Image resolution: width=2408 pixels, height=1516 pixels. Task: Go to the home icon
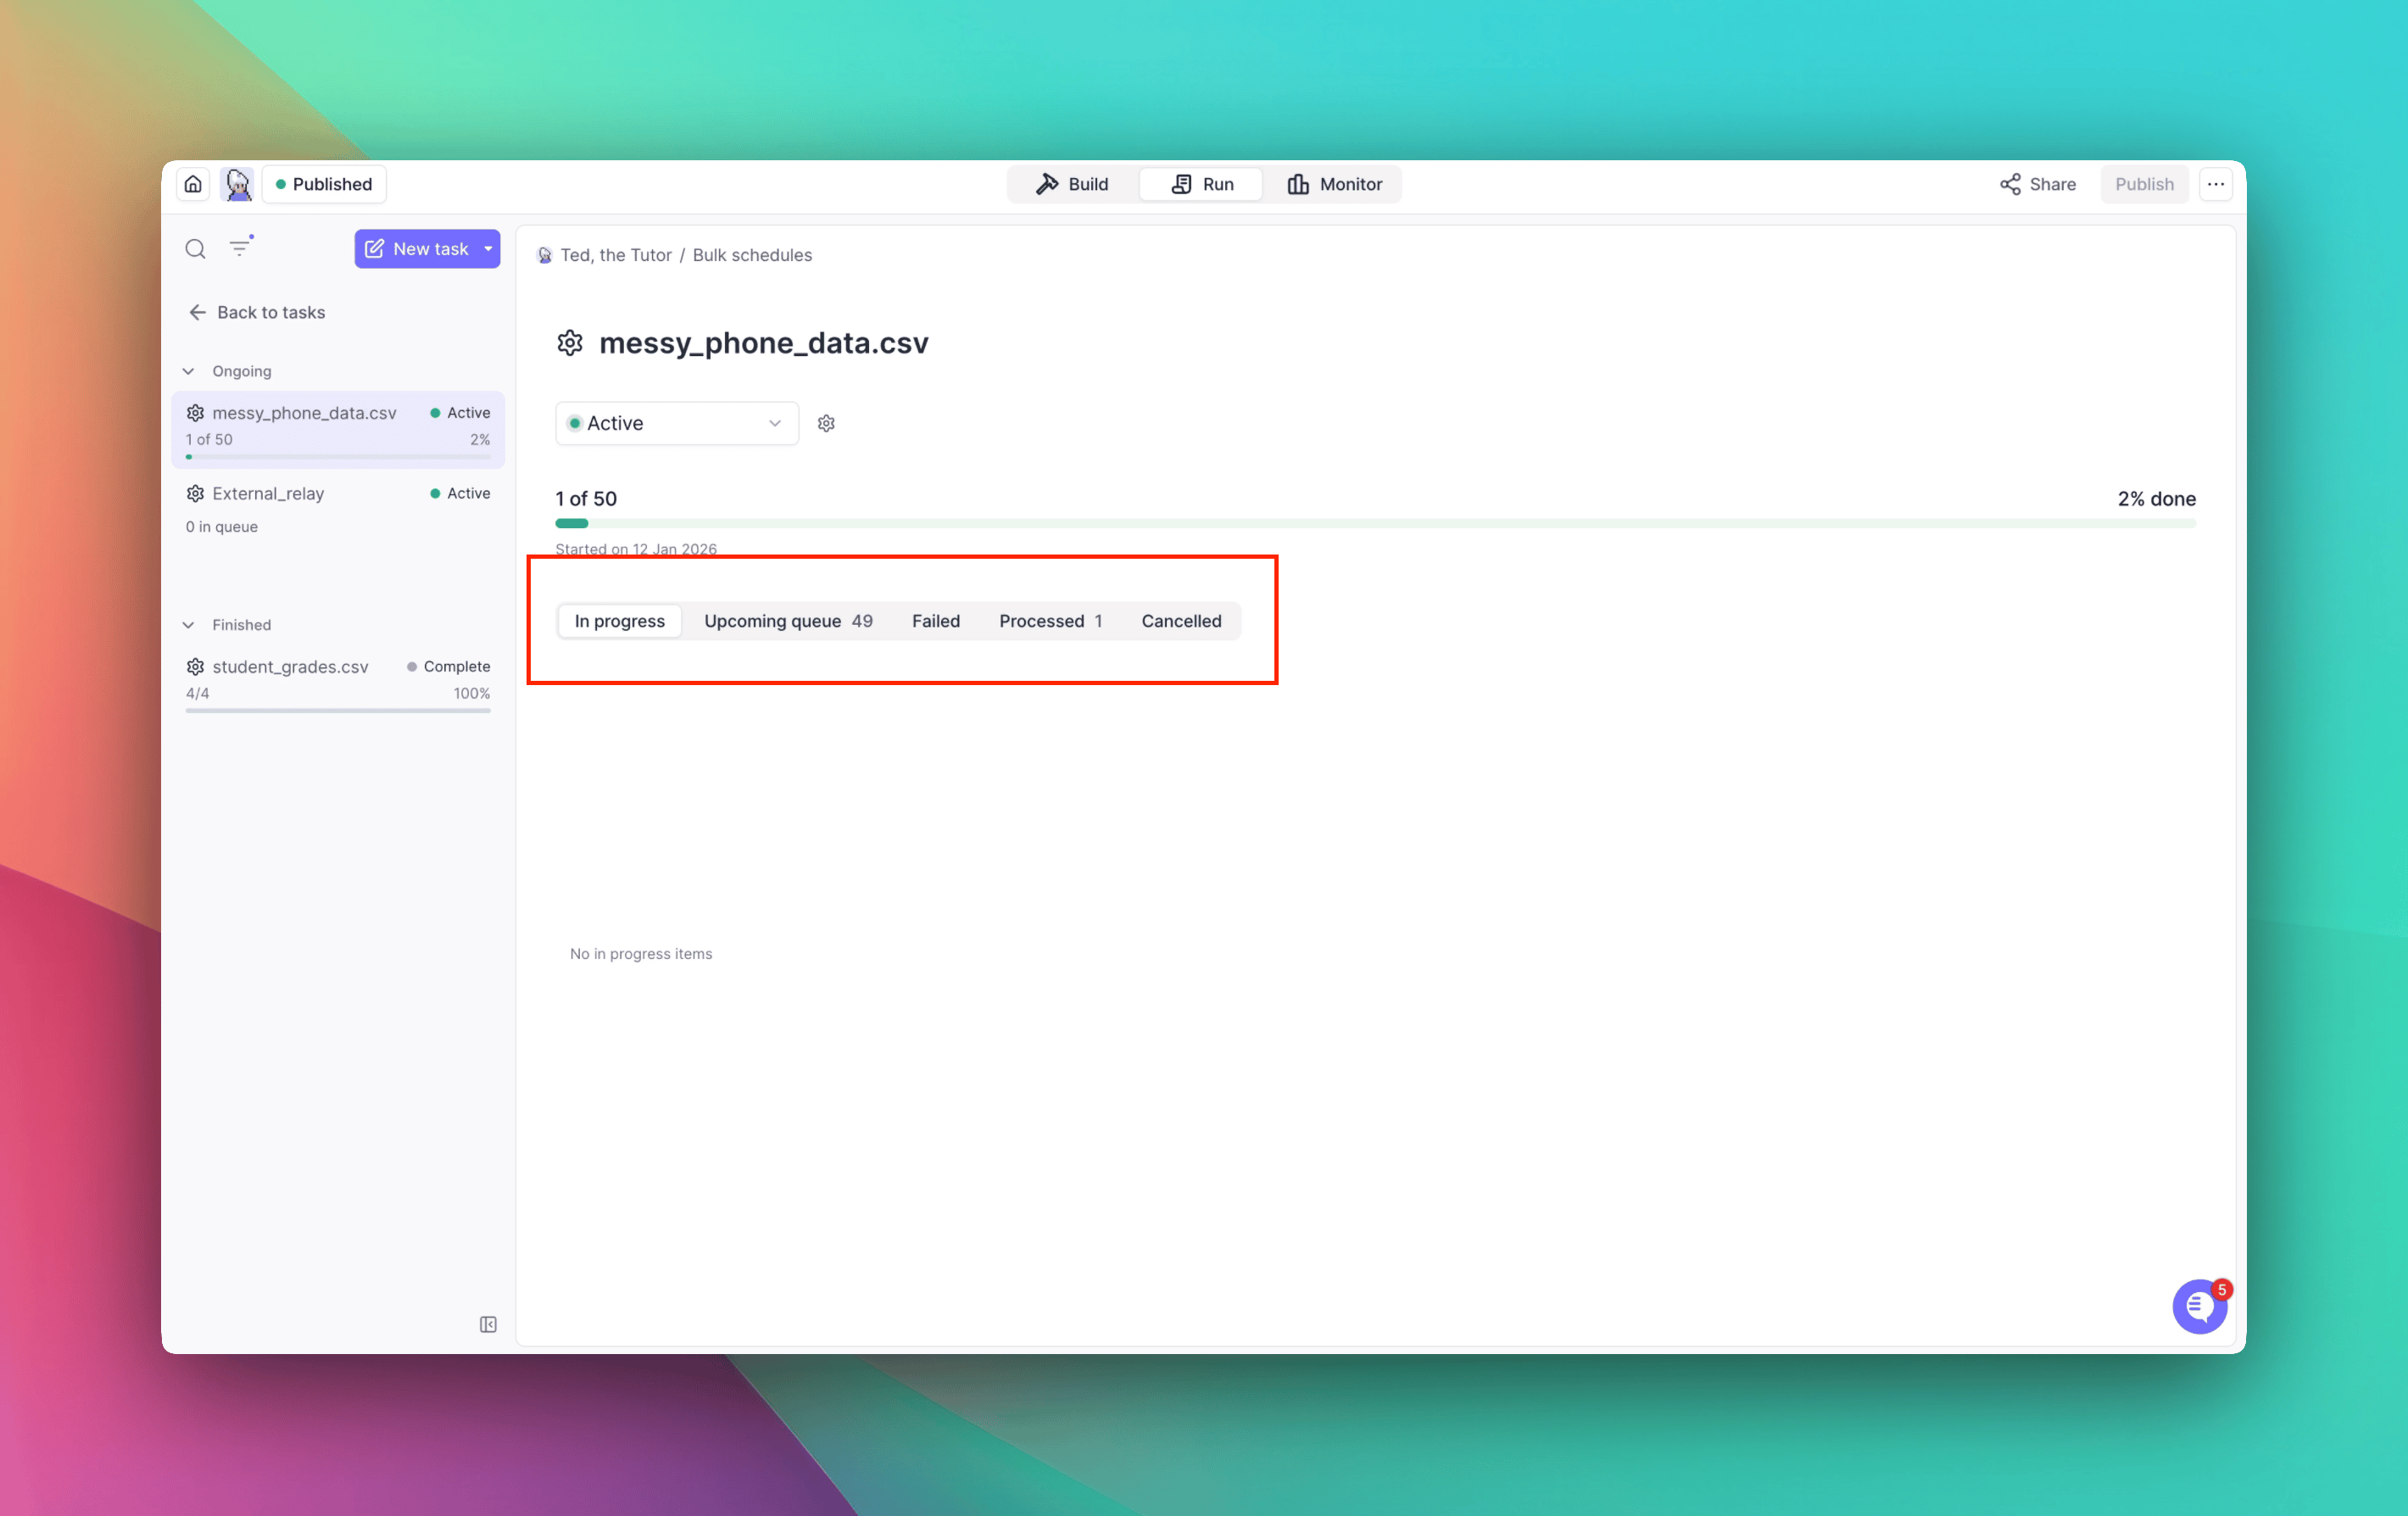(x=193, y=184)
